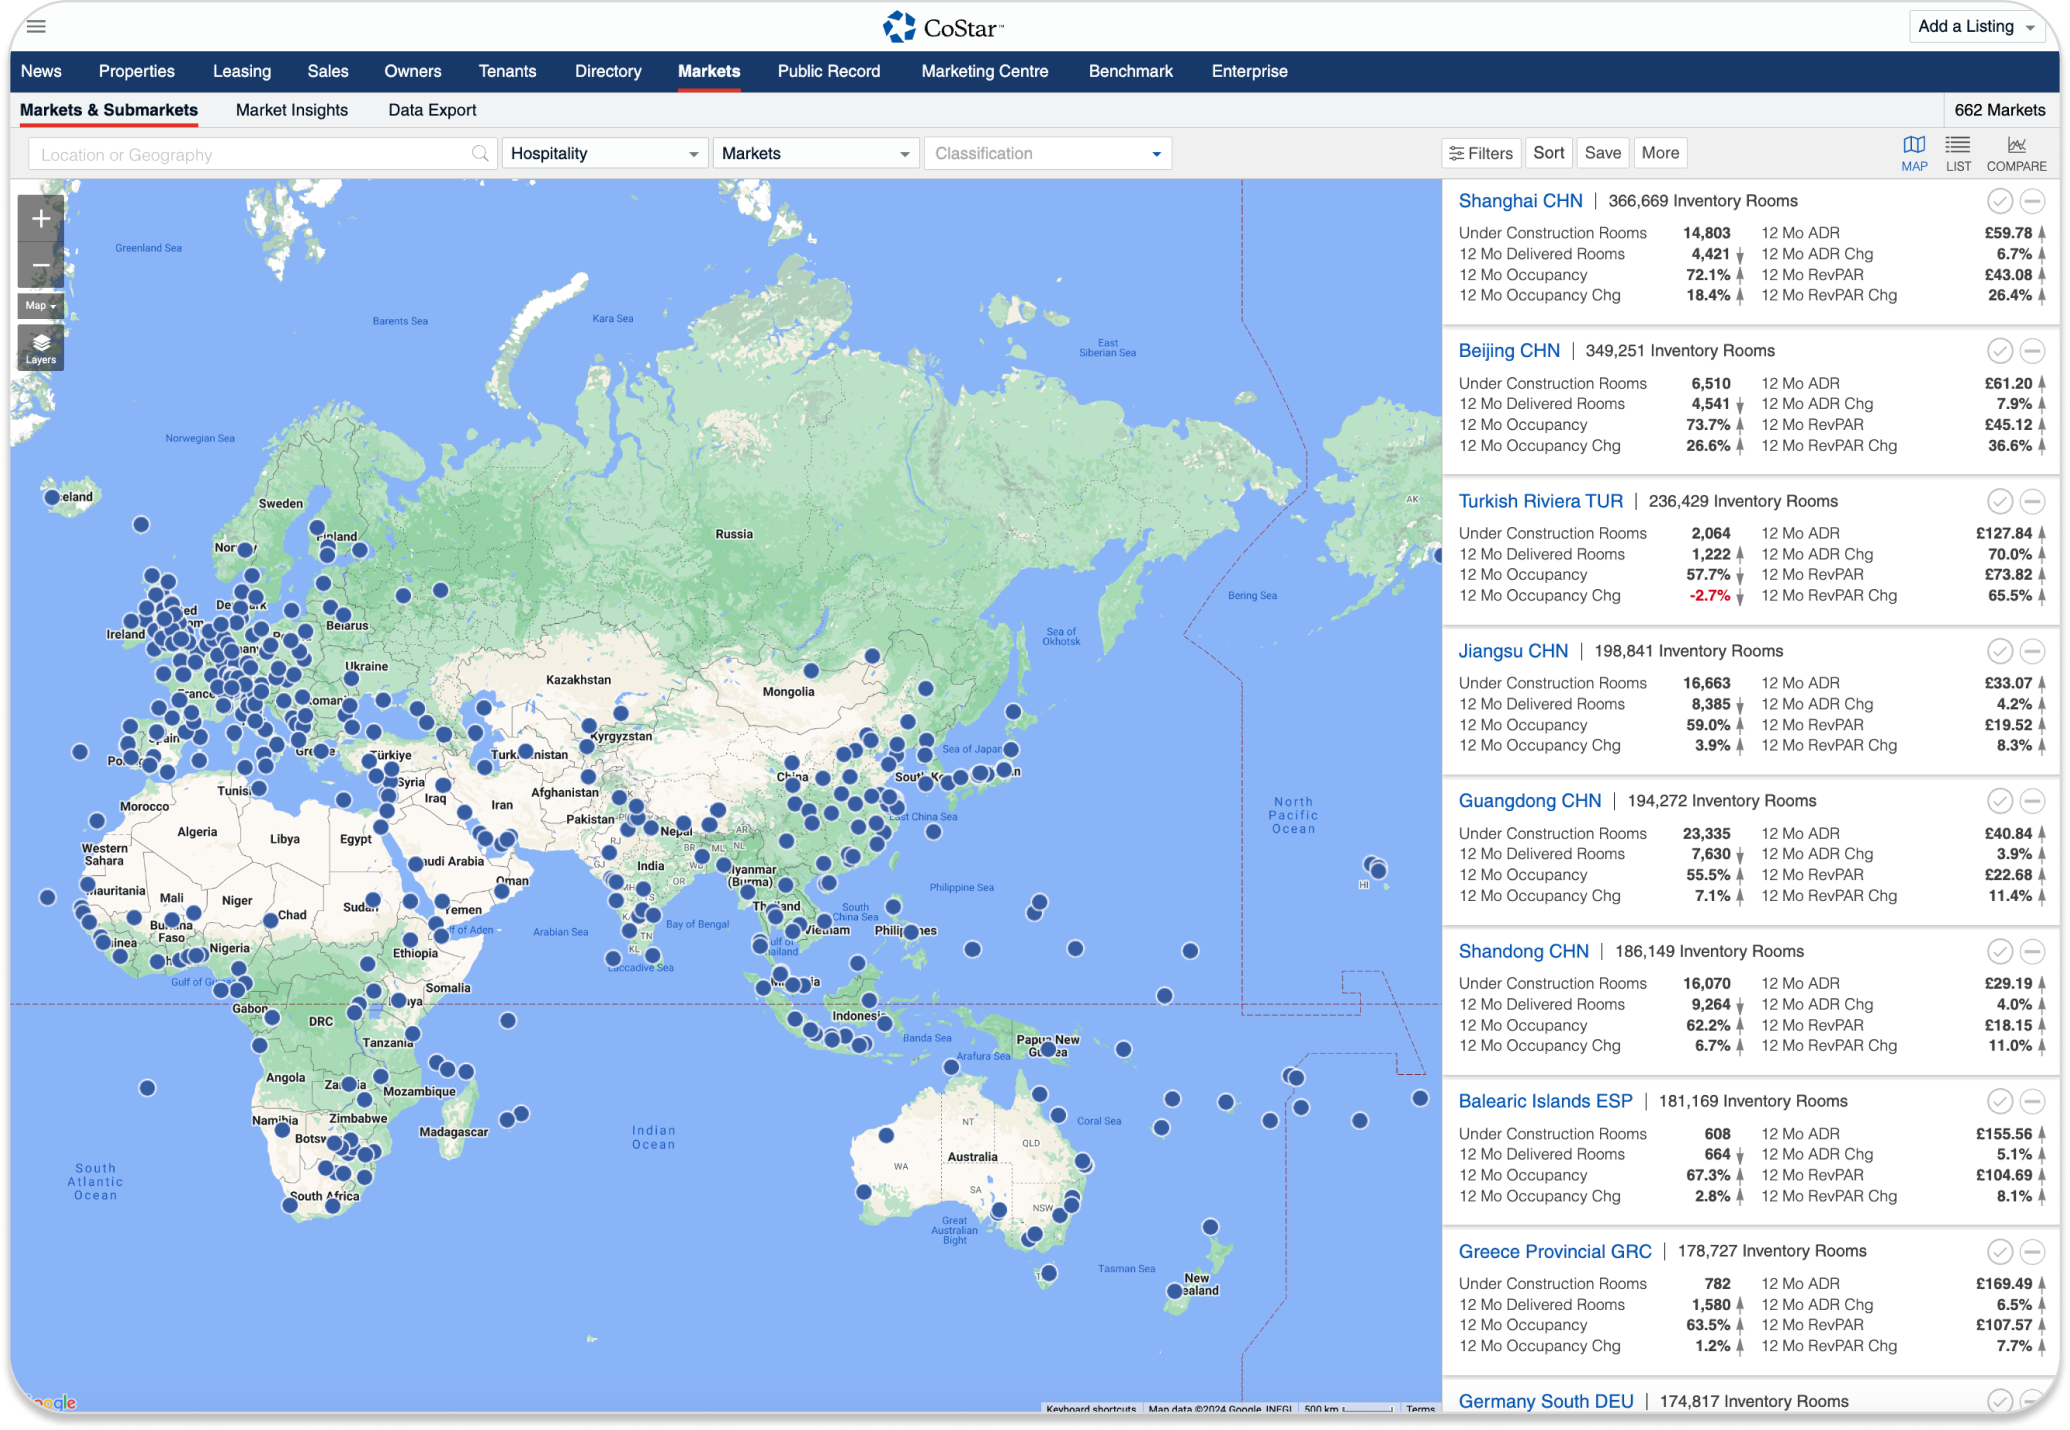Open the Benchmark menu
This screenshot has width=2070, height=1430.
[1130, 71]
